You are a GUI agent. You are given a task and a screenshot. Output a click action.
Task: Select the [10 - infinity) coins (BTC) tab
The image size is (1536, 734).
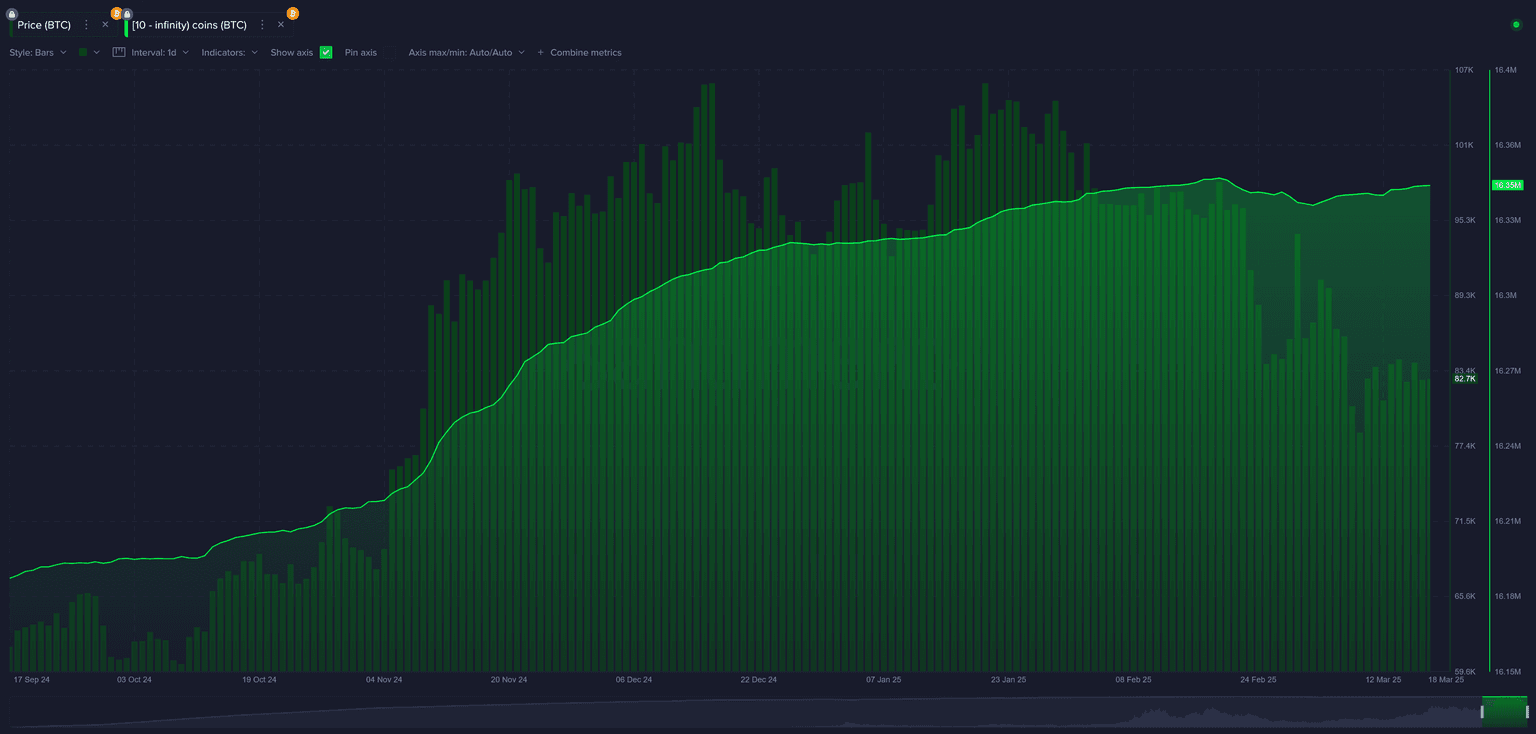pos(190,25)
